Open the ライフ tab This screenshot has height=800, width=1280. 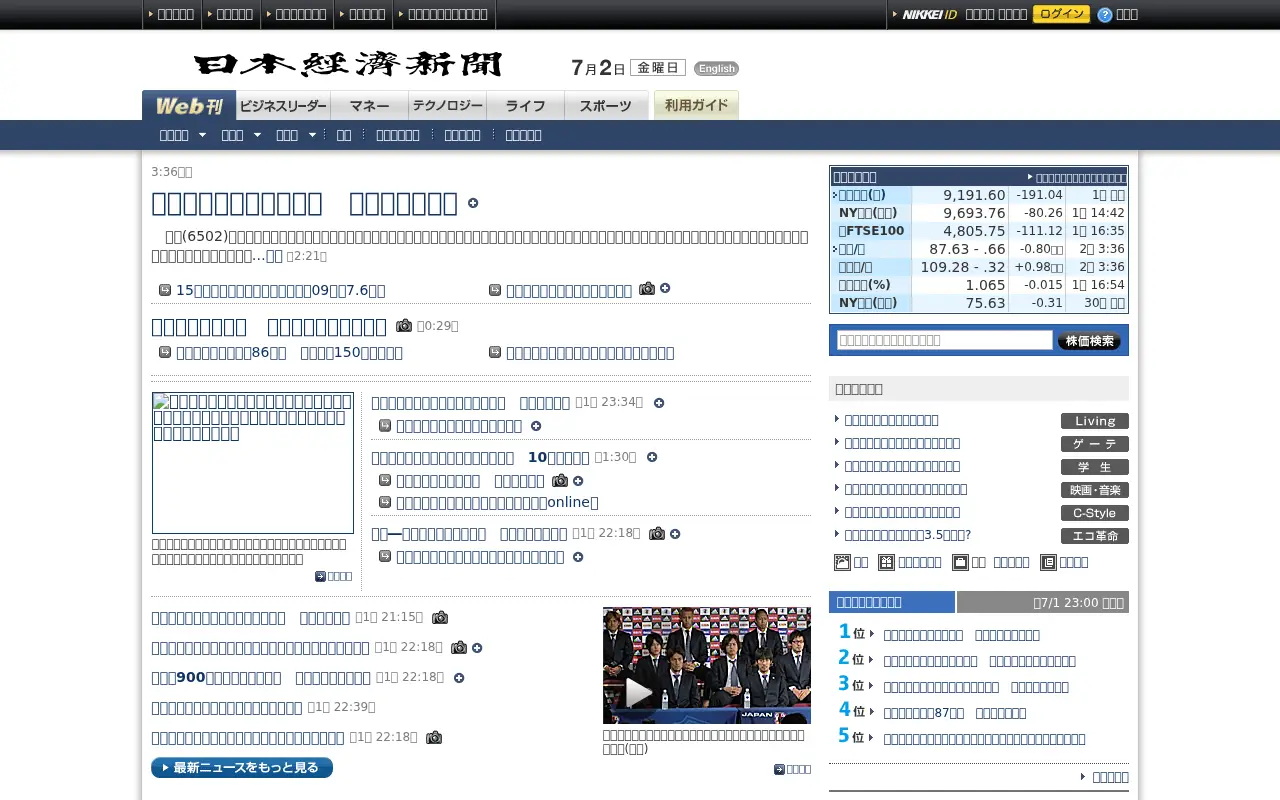(x=526, y=105)
